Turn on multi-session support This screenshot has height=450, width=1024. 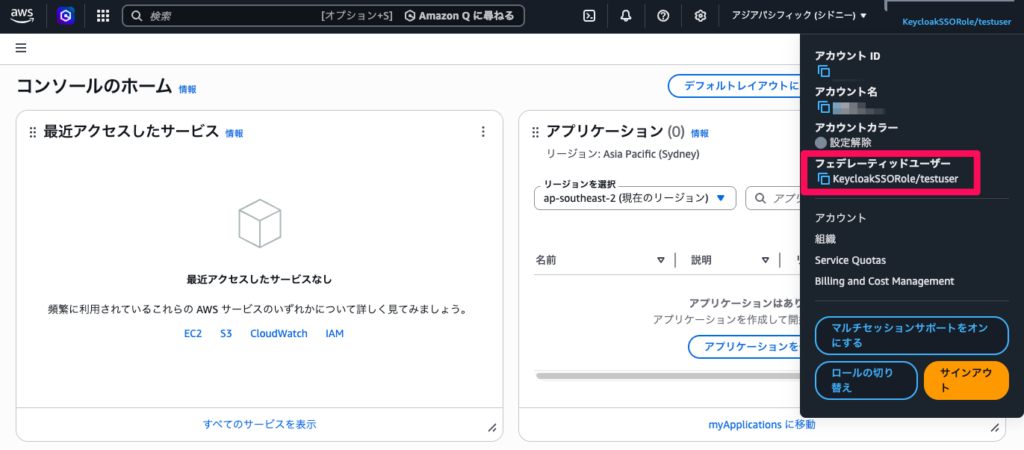coord(911,336)
